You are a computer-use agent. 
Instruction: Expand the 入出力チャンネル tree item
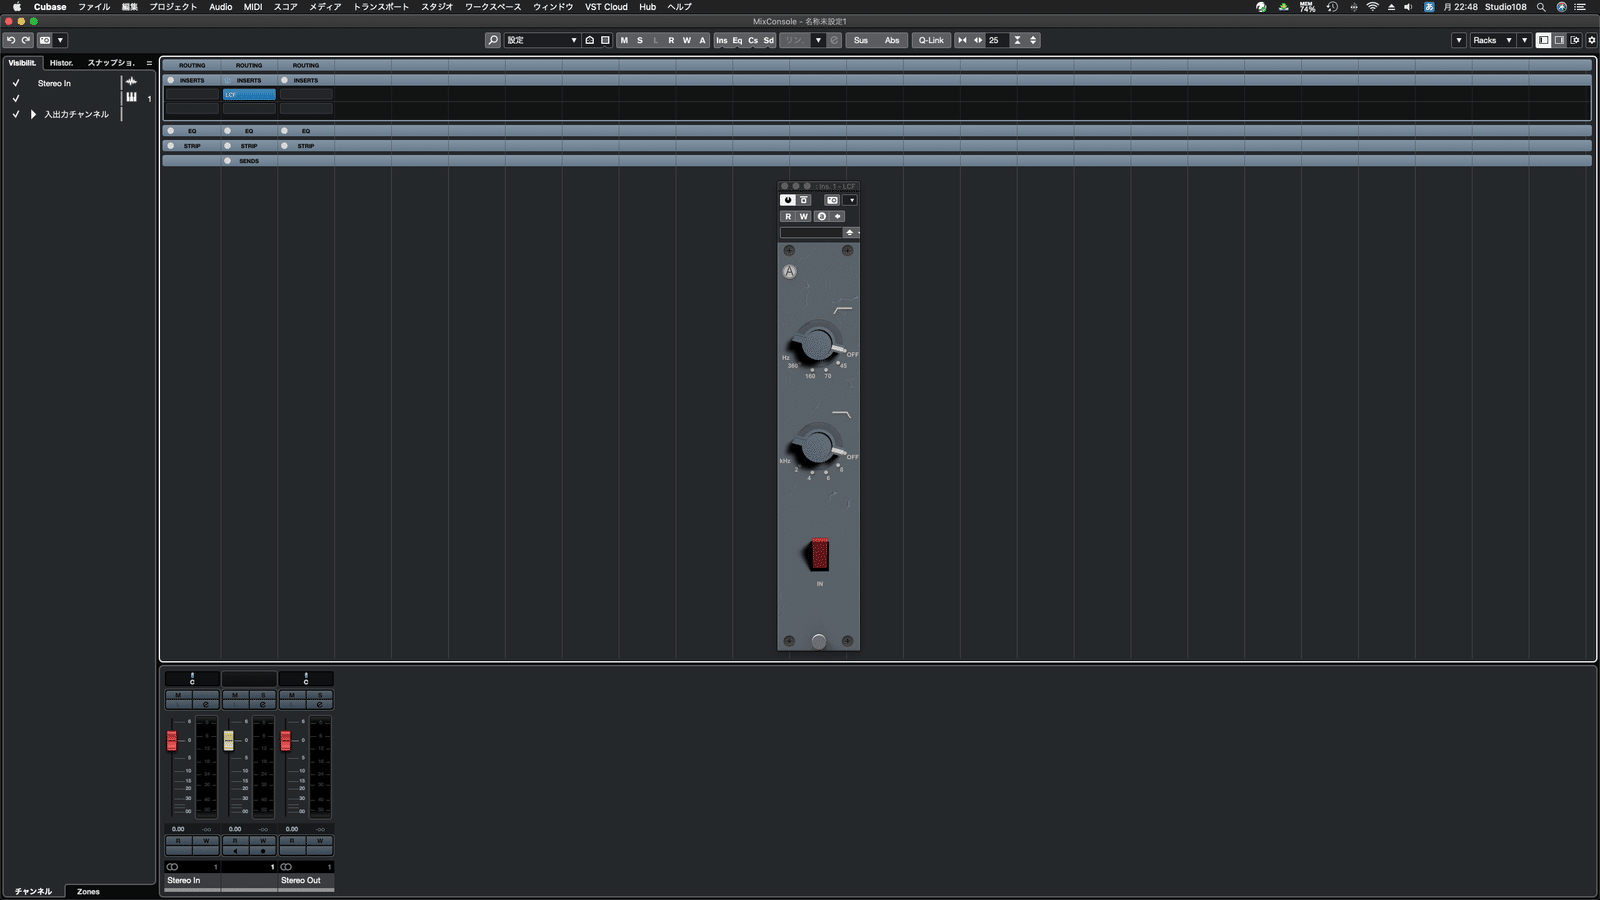[x=33, y=114]
